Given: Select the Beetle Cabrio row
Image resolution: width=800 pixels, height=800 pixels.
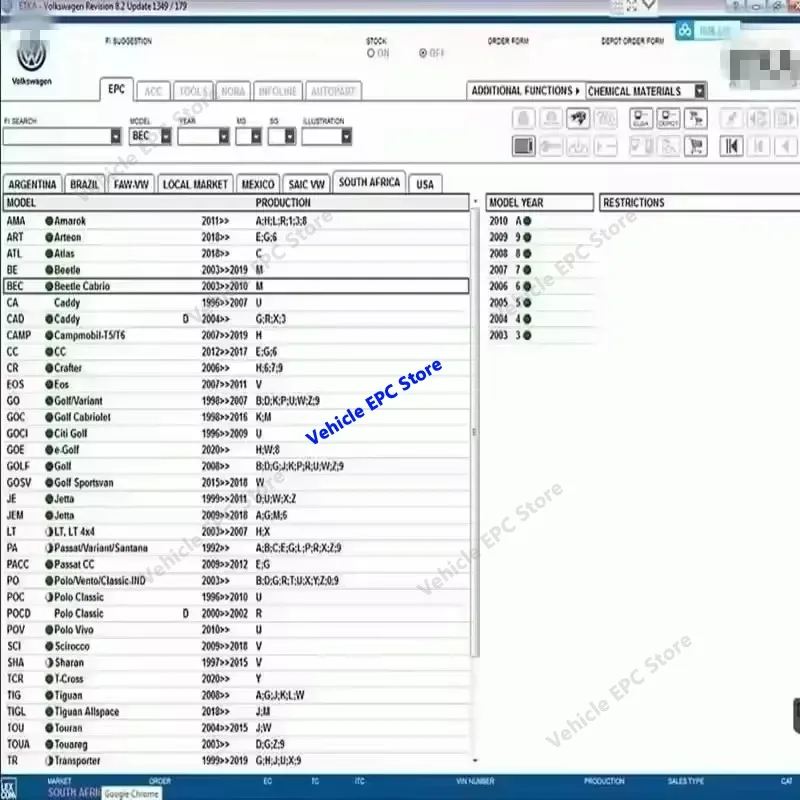Looking at the screenshot, I should click(x=236, y=286).
